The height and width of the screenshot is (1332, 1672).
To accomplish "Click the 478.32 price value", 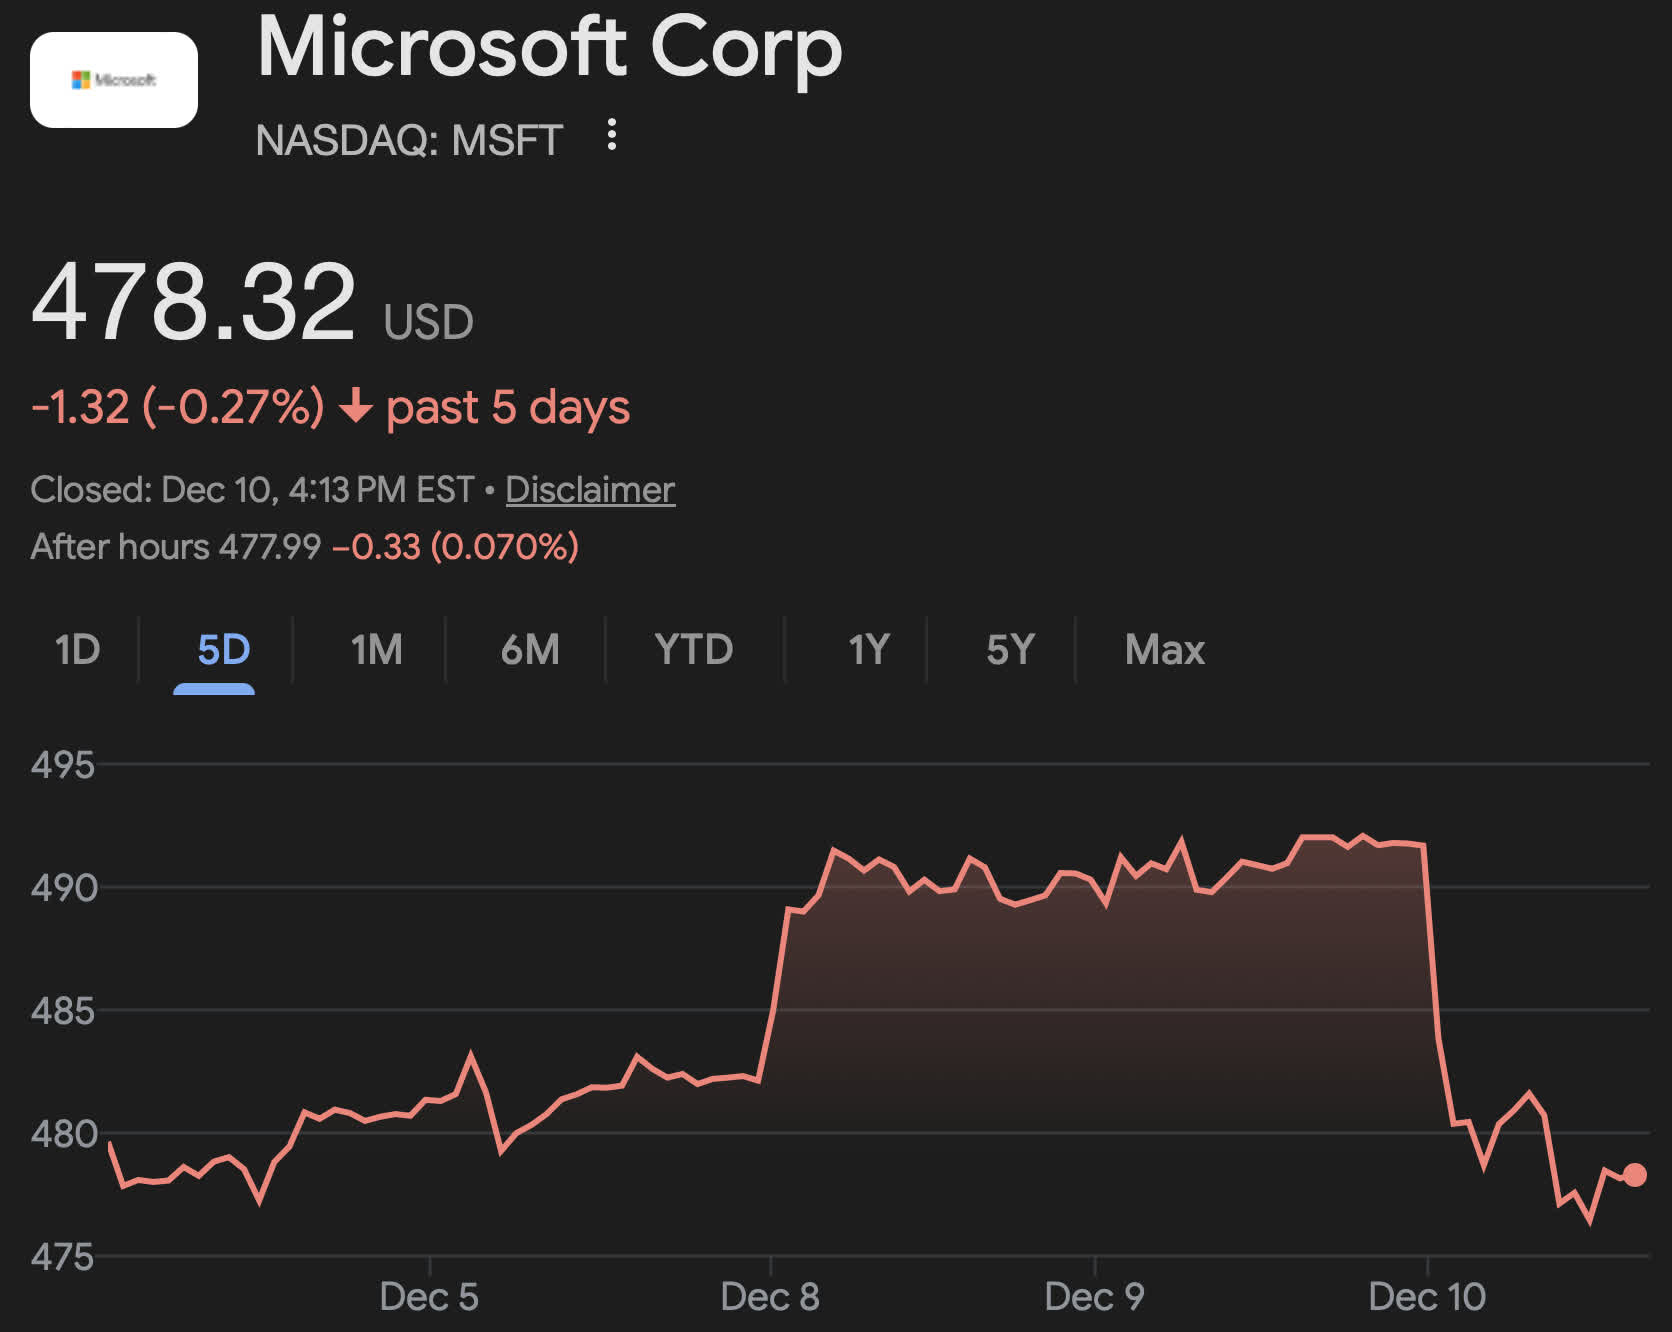I will point(194,301).
